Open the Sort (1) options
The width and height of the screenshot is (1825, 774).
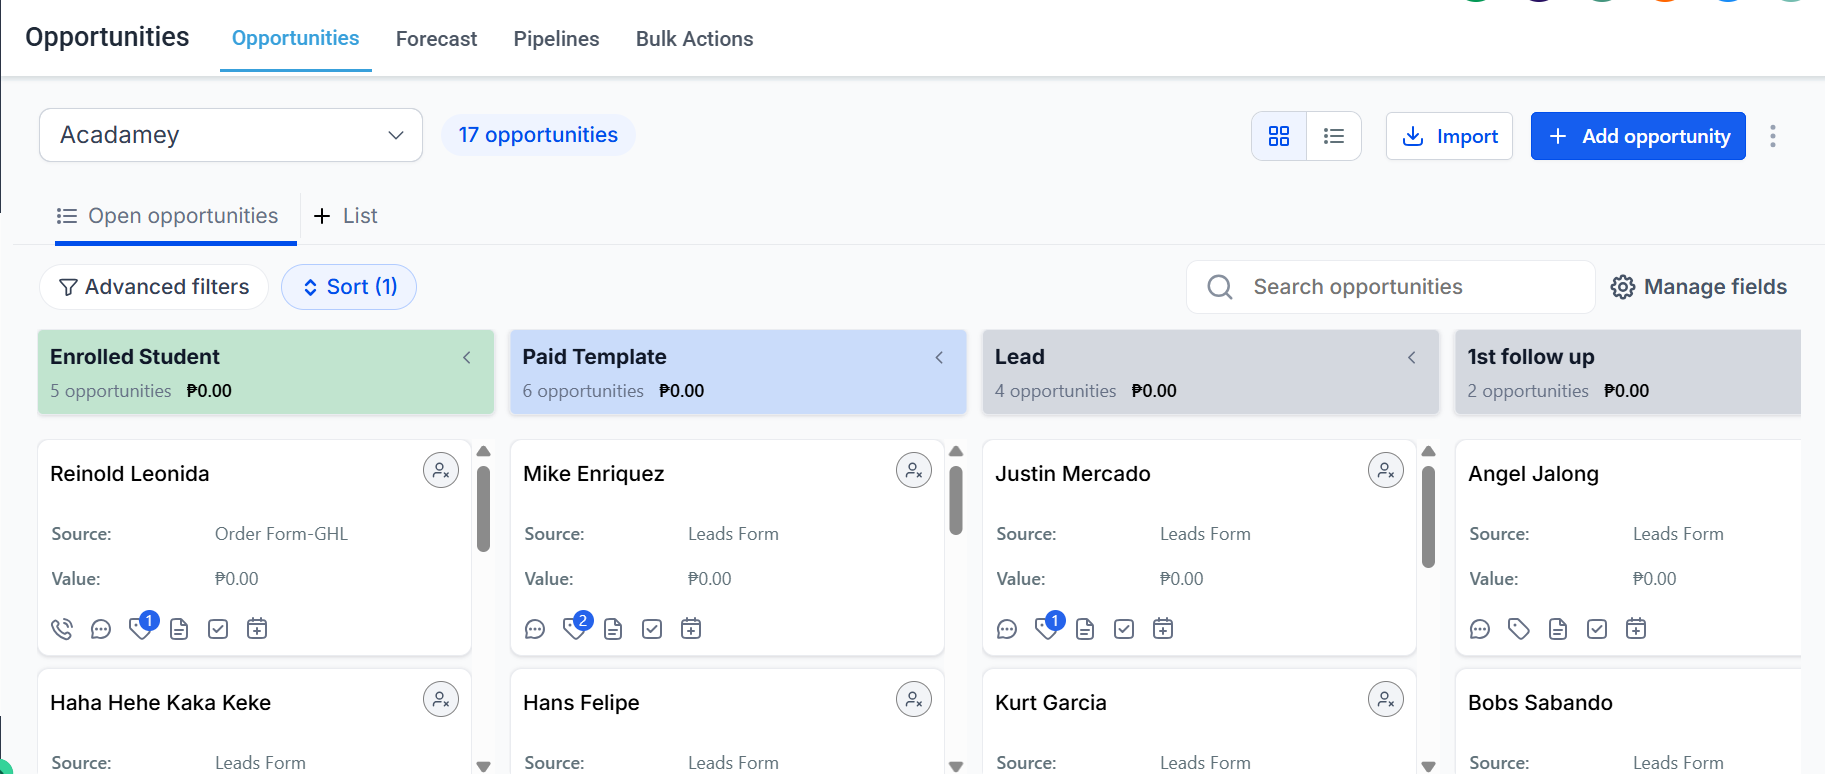pyautogui.click(x=349, y=287)
